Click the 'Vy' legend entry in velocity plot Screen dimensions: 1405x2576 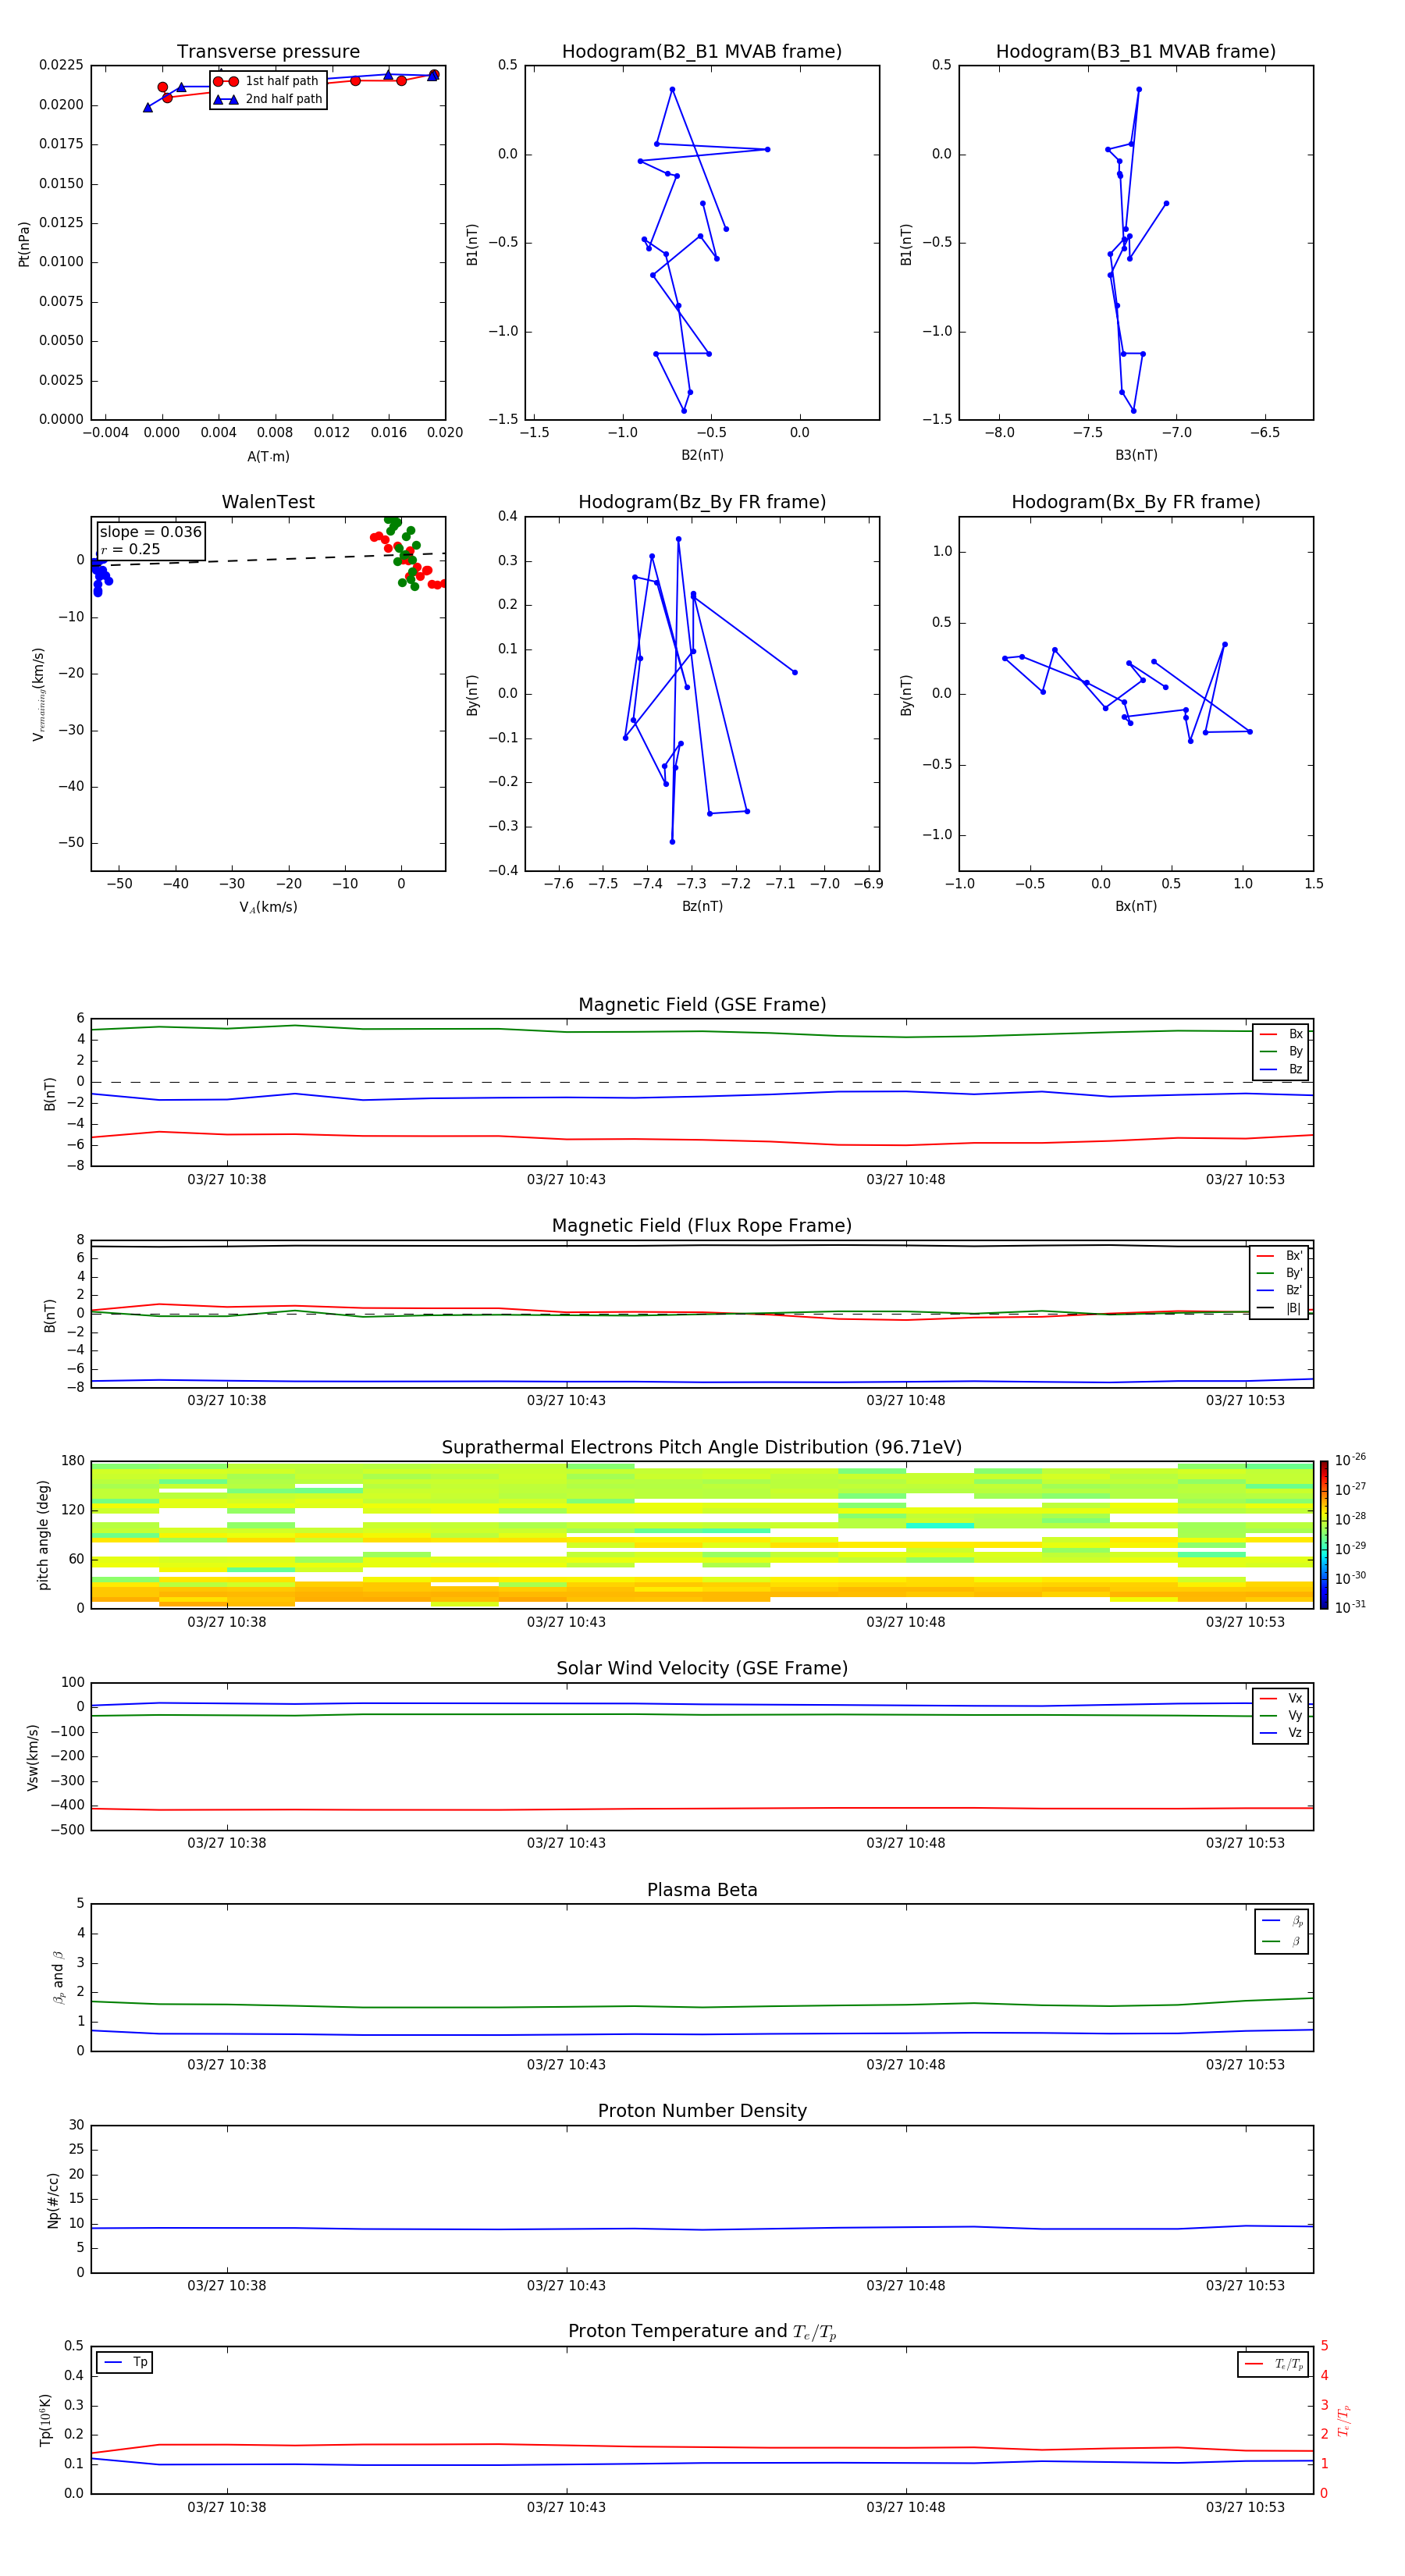click(1281, 1715)
